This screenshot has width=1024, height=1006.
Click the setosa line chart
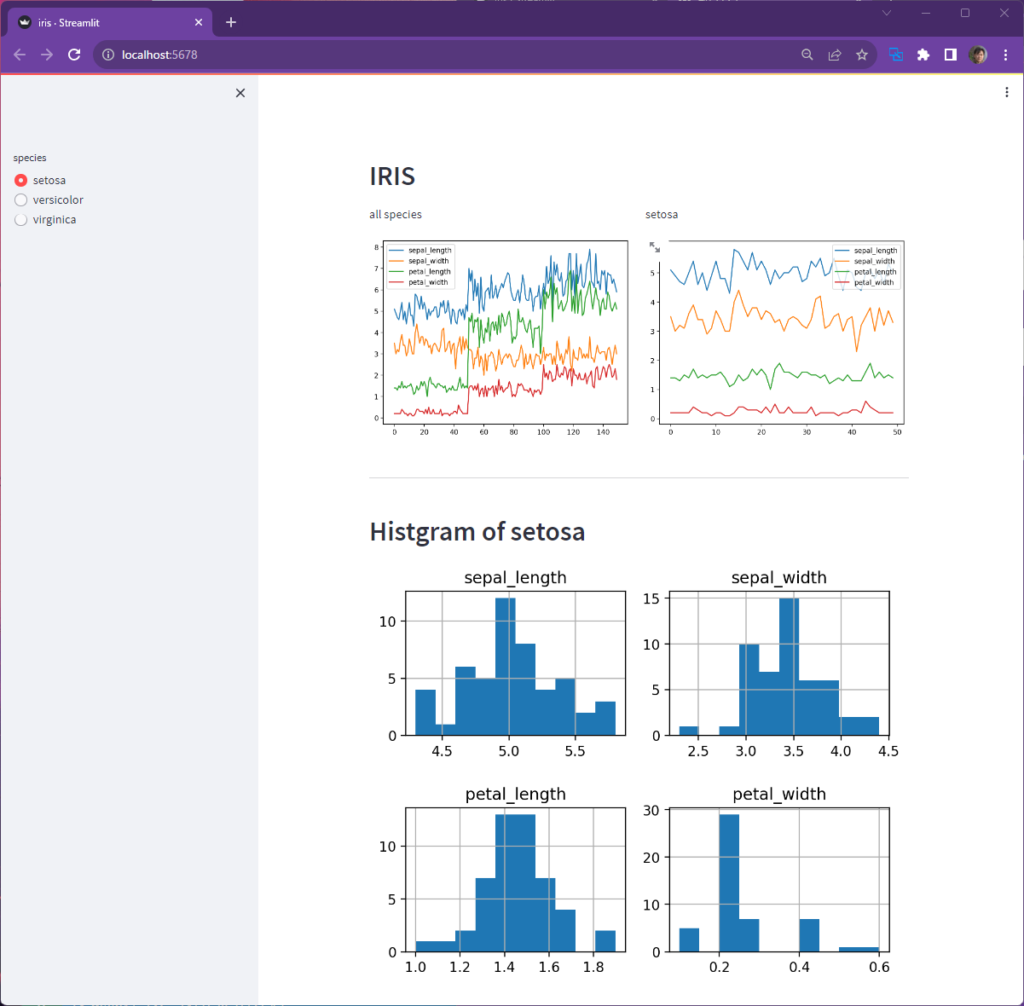776,338
